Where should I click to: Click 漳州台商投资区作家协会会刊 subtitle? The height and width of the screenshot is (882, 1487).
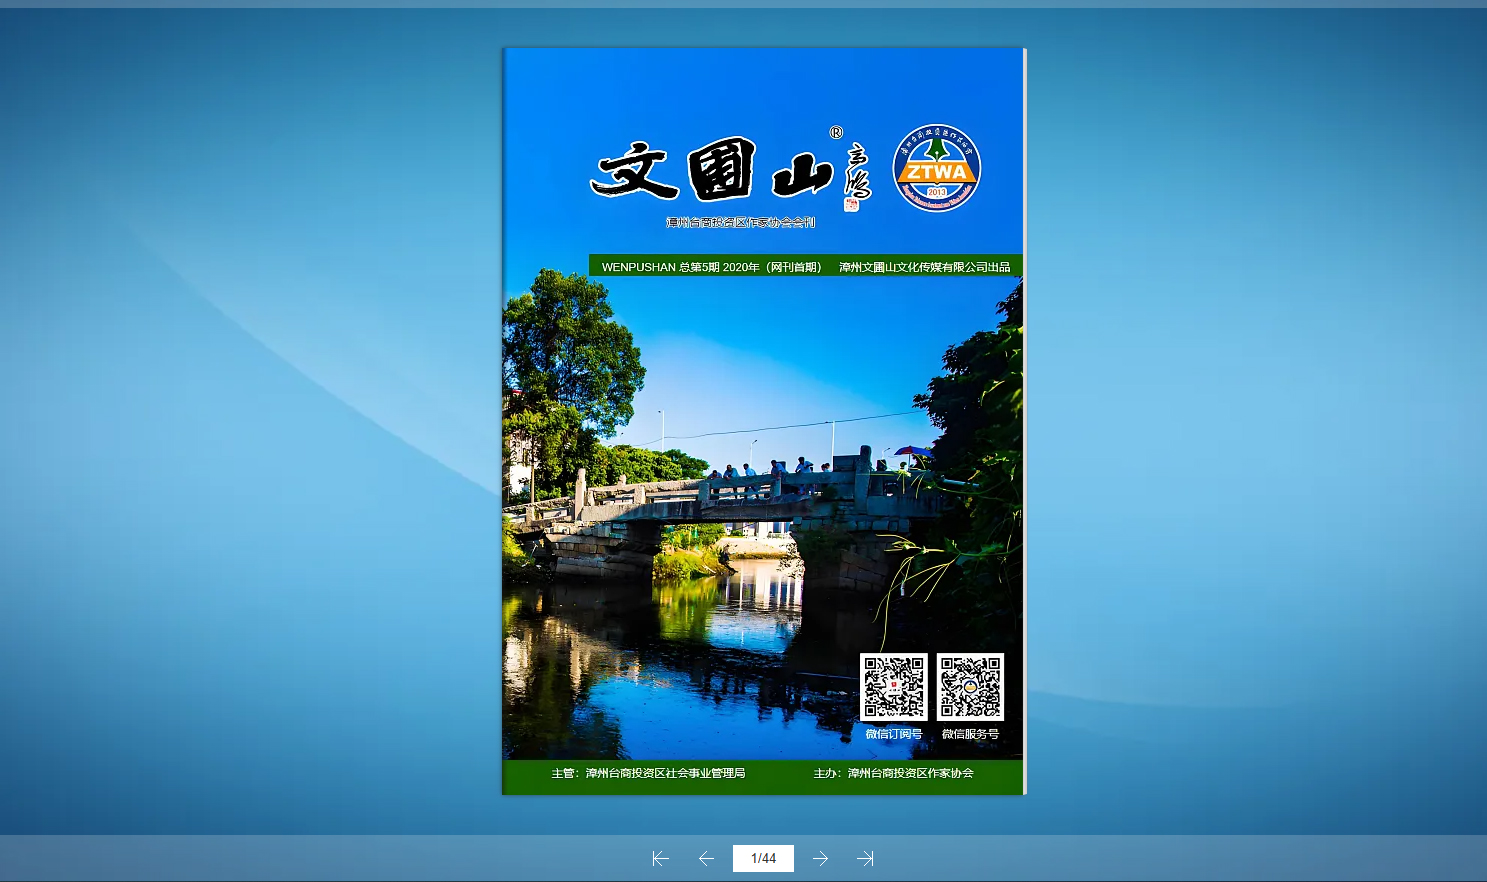(741, 222)
